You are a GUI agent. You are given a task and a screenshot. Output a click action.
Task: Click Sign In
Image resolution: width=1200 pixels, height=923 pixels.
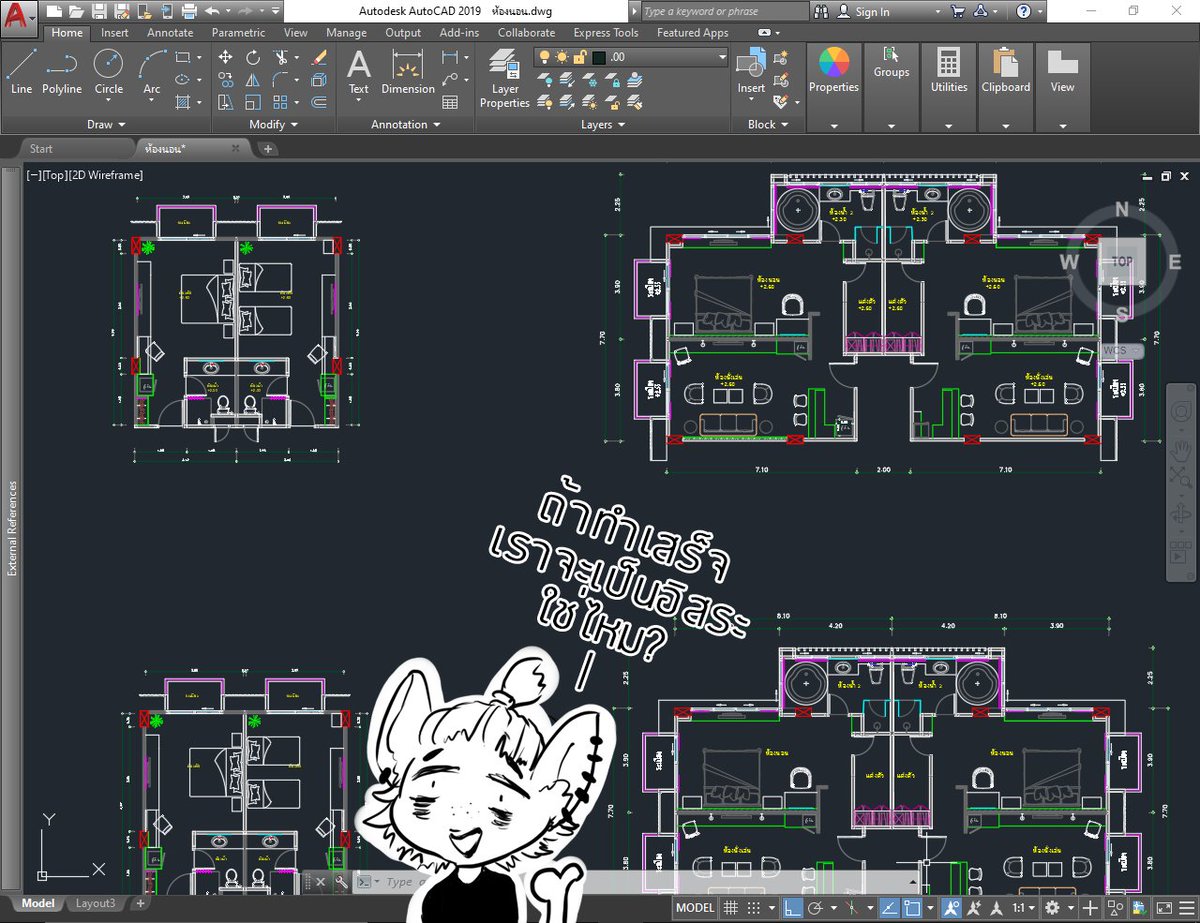tap(873, 12)
